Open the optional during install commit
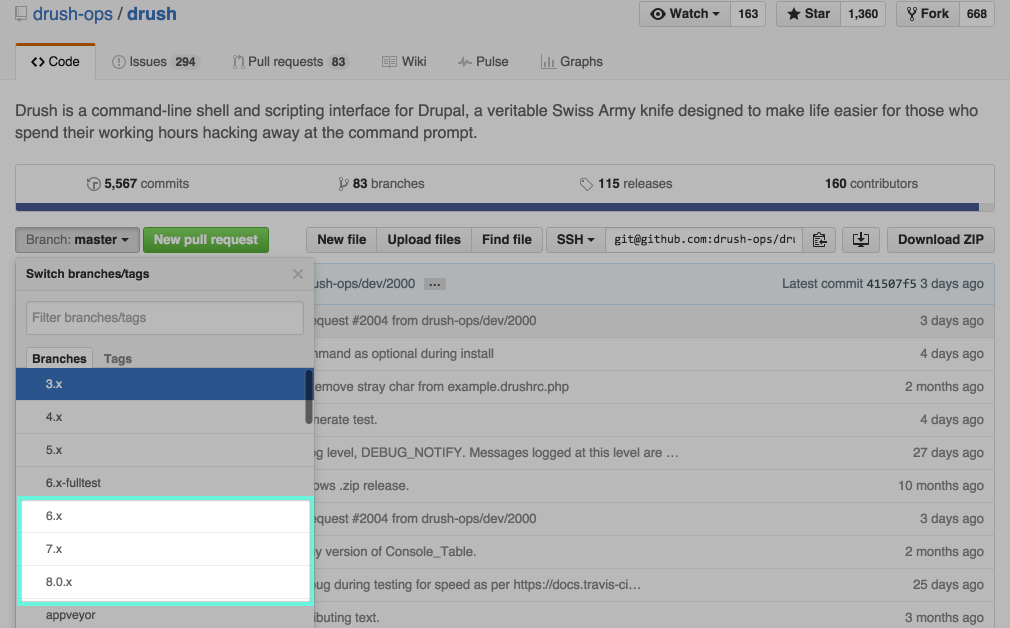The width and height of the screenshot is (1010, 628). 405,354
